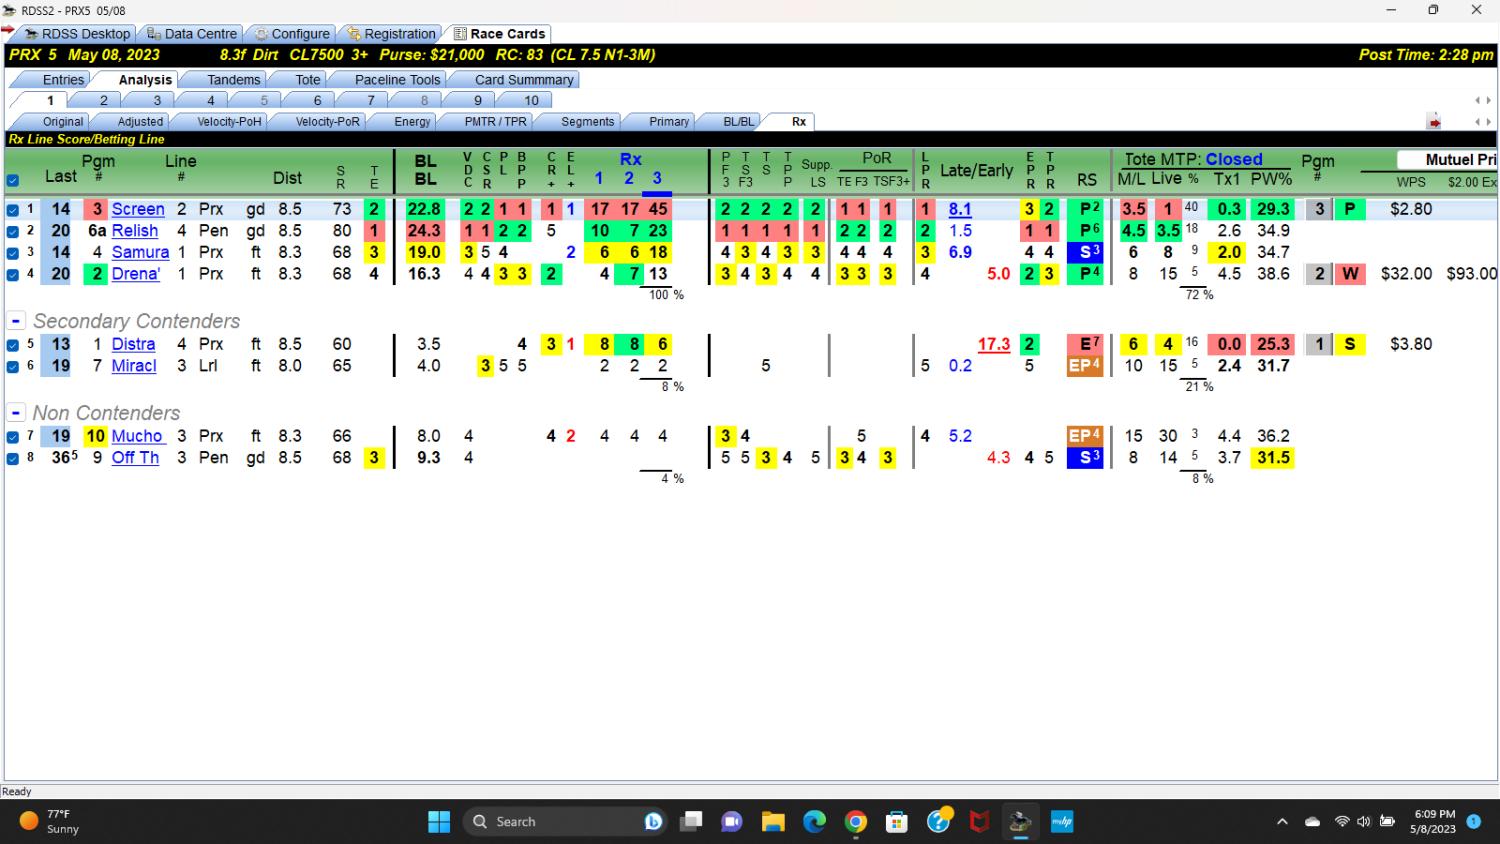Screen dimensions: 1500x844
Task: Click the red arrow icon near Rx tabs
Action: pos(1434,122)
